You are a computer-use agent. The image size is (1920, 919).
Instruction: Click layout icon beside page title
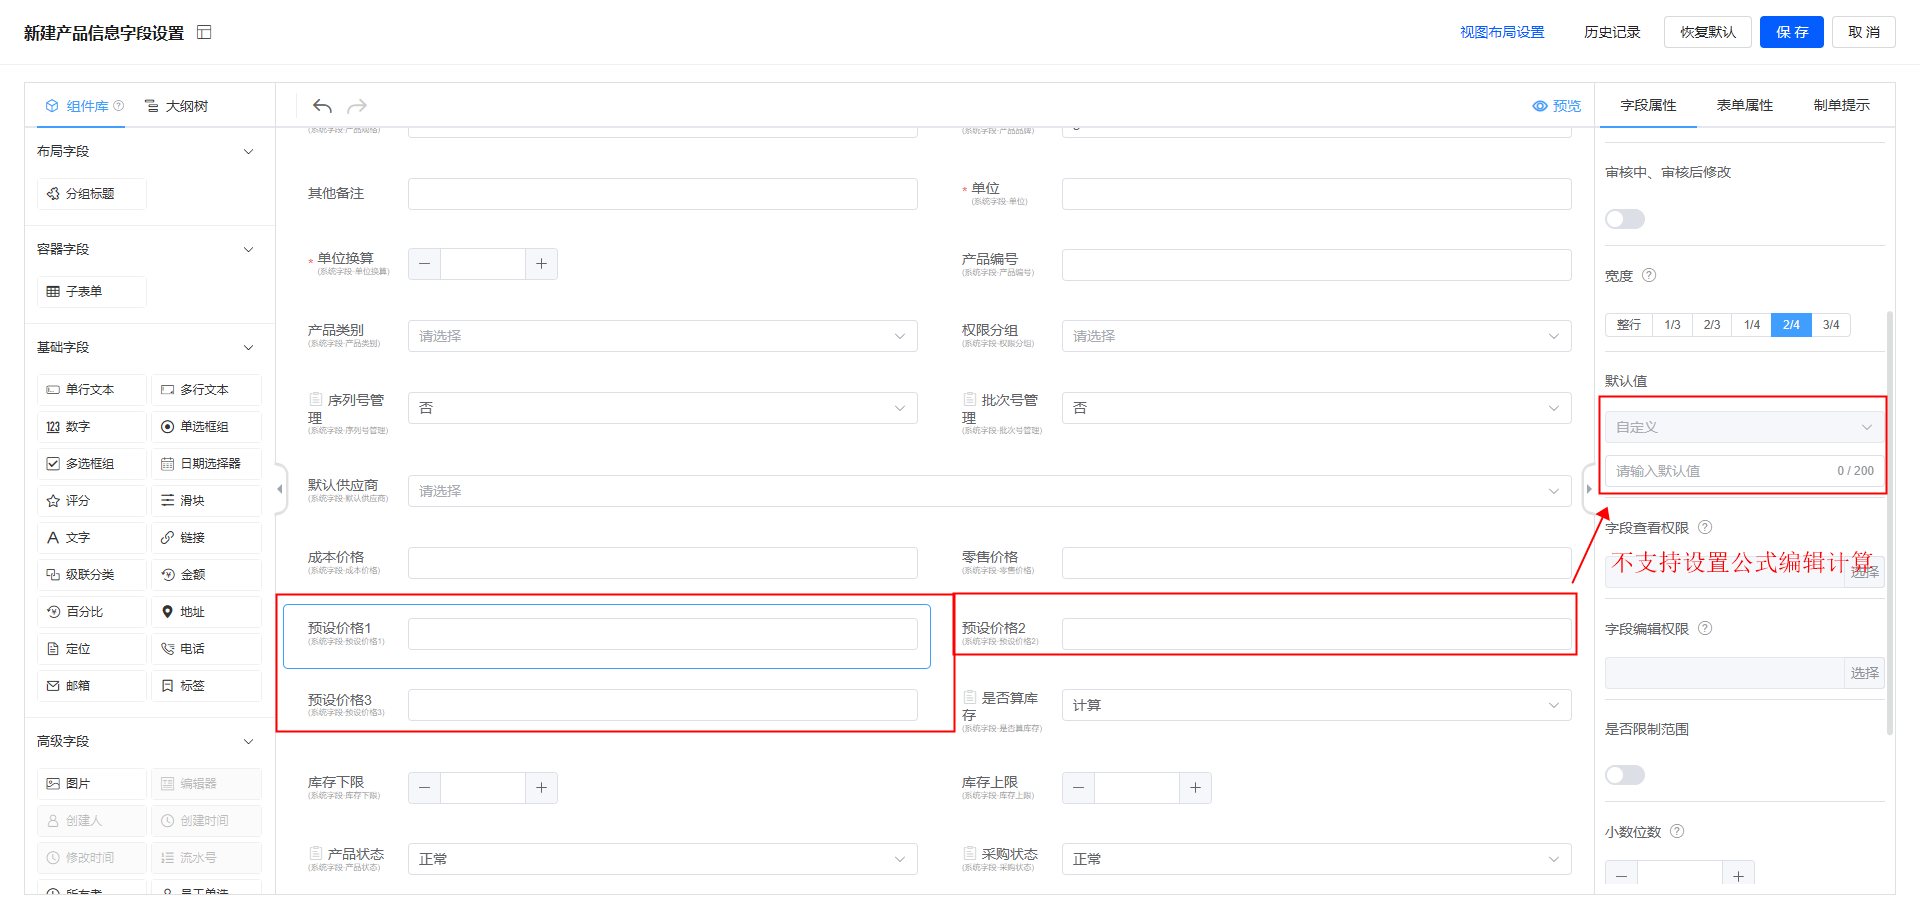(x=204, y=33)
